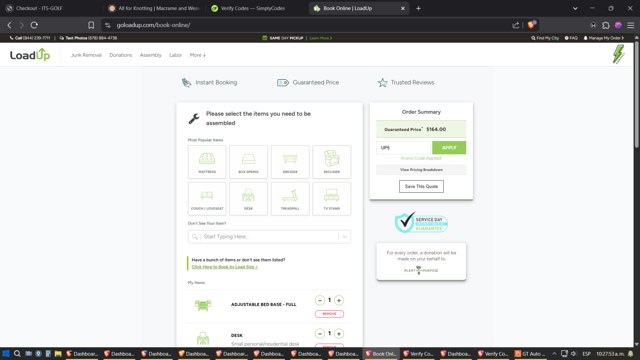
Task: Expand the item search dropdown arrow
Action: pyautogui.click(x=344, y=237)
